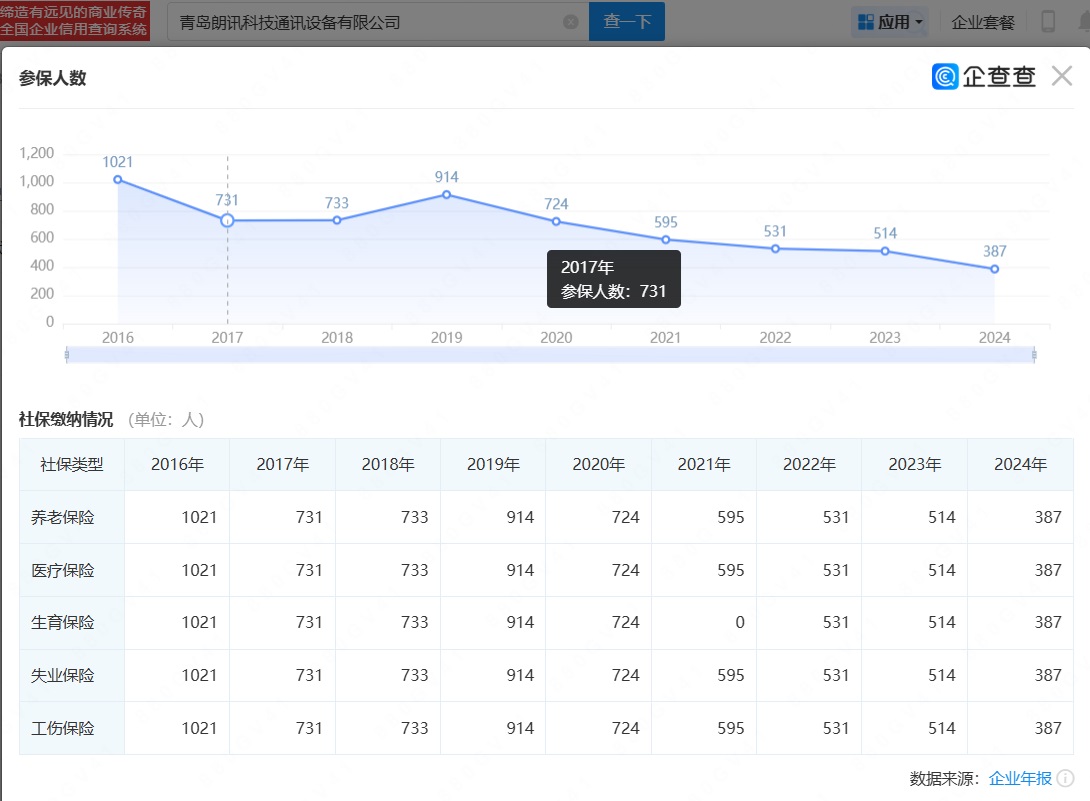This screenshot has height=801, width=1090.
Task: Open the 应用 dropdown menu
Action: (x=890, y=22)
